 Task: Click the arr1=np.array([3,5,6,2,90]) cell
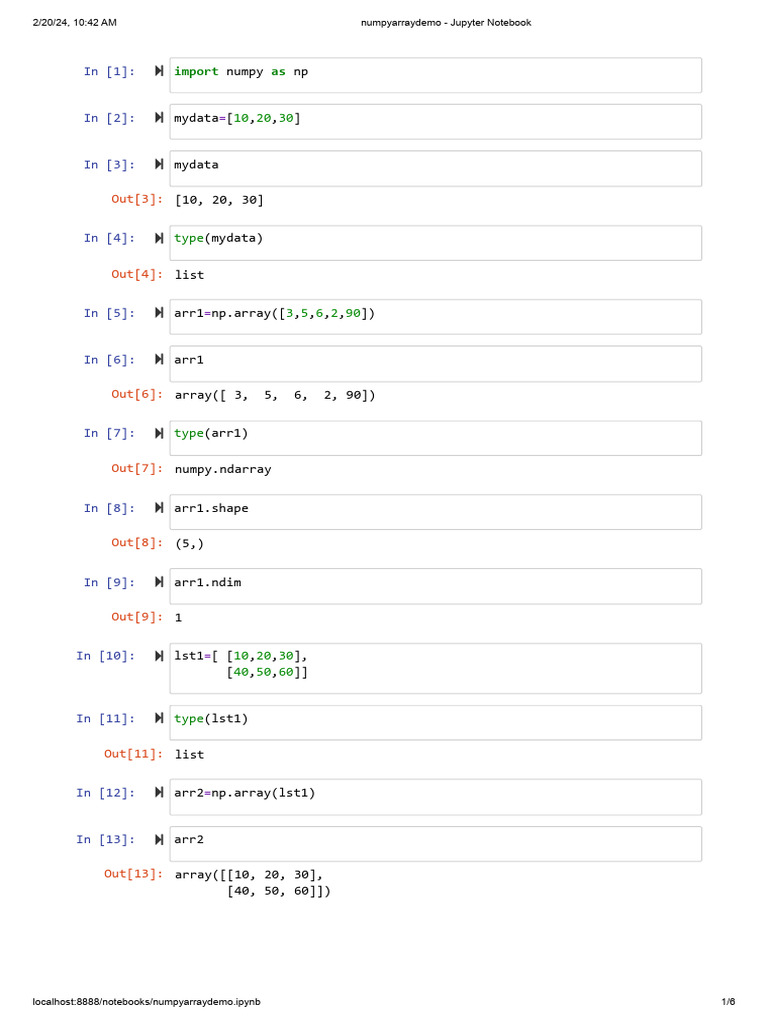[x=436, y=317]
